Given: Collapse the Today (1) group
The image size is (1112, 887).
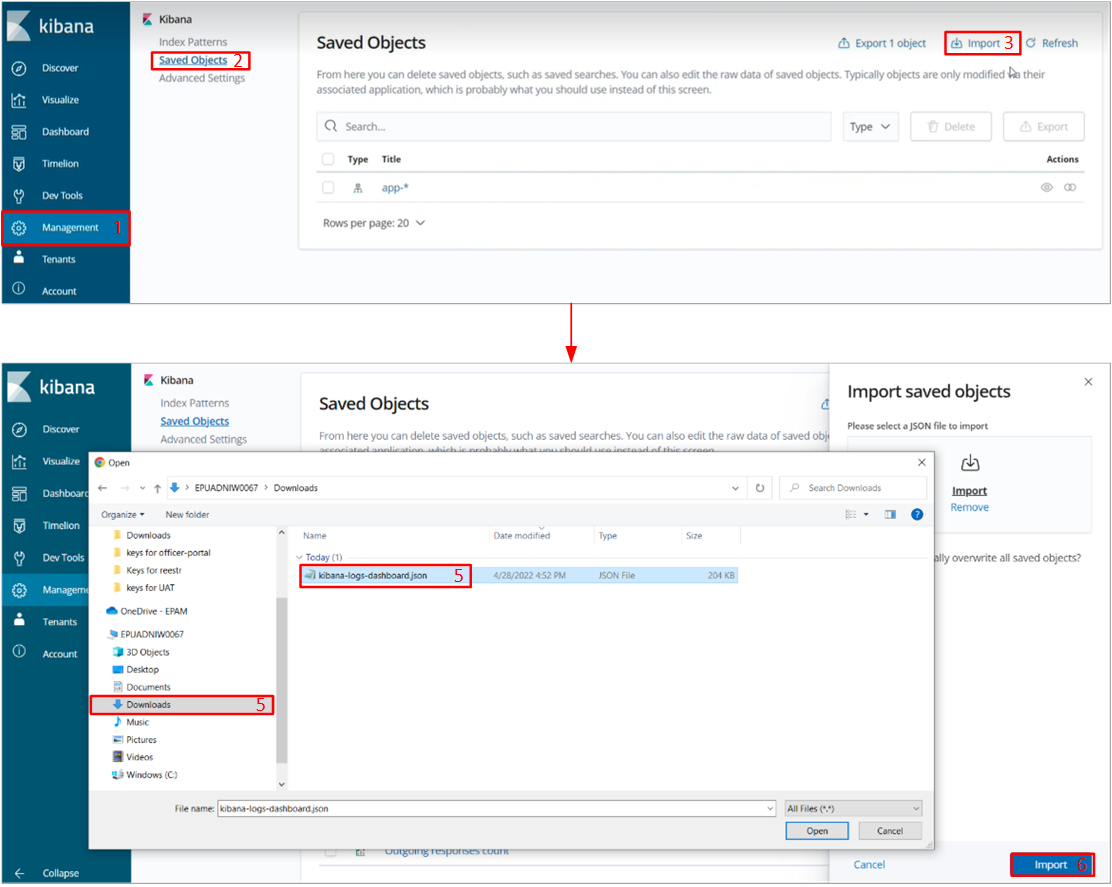Looking at the screenshot, I should click(299, 558).
